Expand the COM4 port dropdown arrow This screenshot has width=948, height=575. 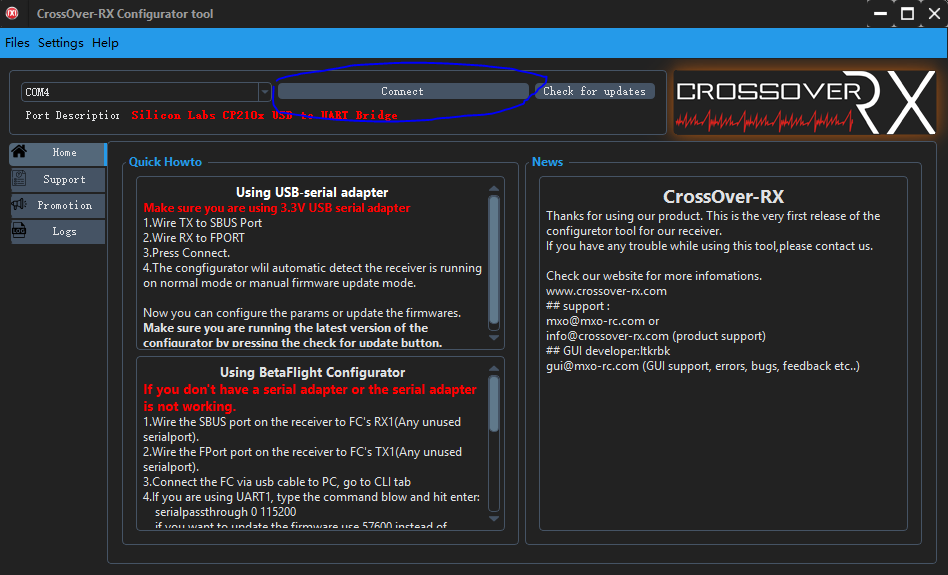pos(265,92)
